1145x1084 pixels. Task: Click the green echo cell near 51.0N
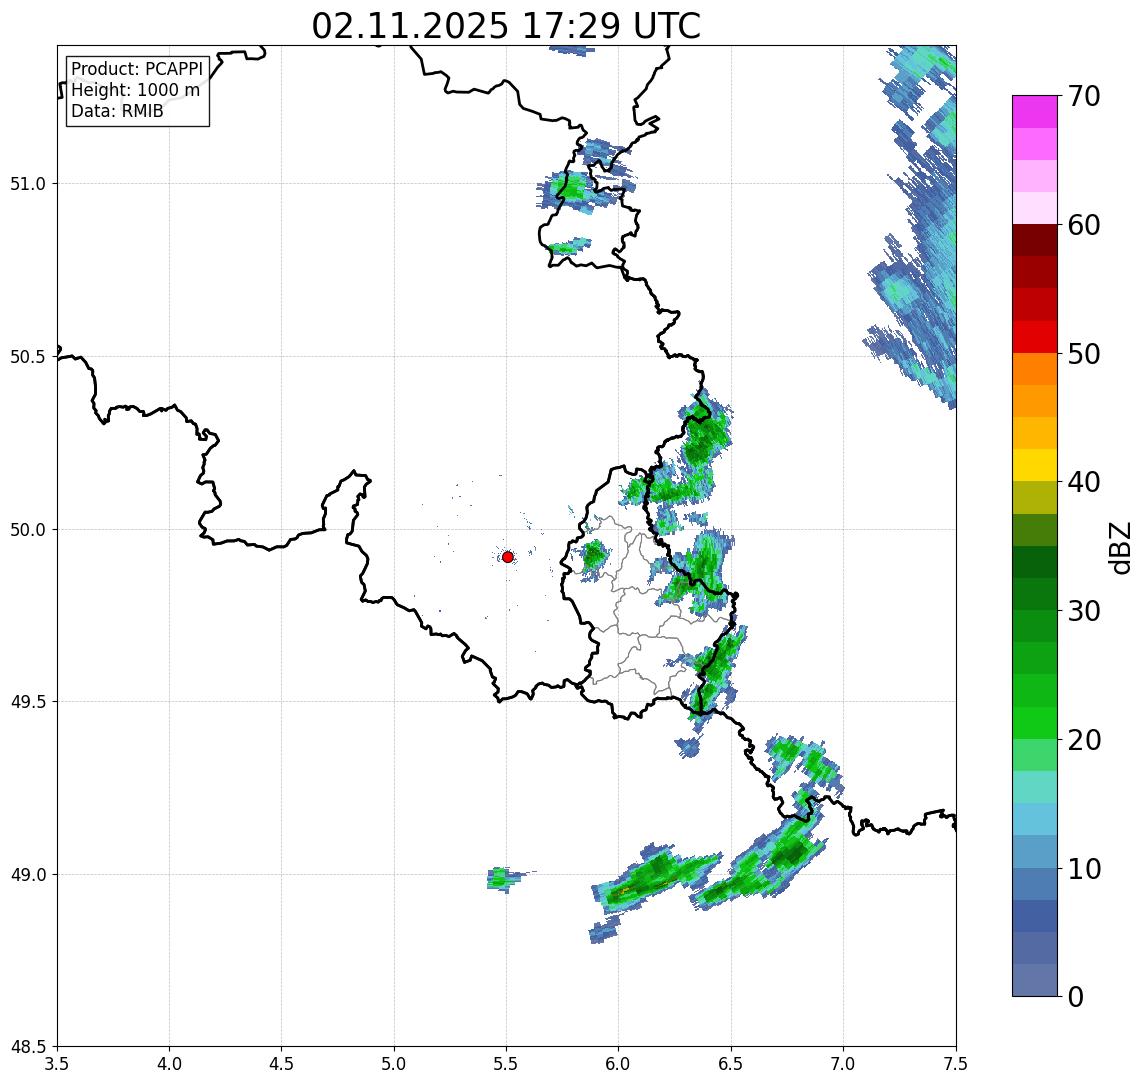pos(570,188)
